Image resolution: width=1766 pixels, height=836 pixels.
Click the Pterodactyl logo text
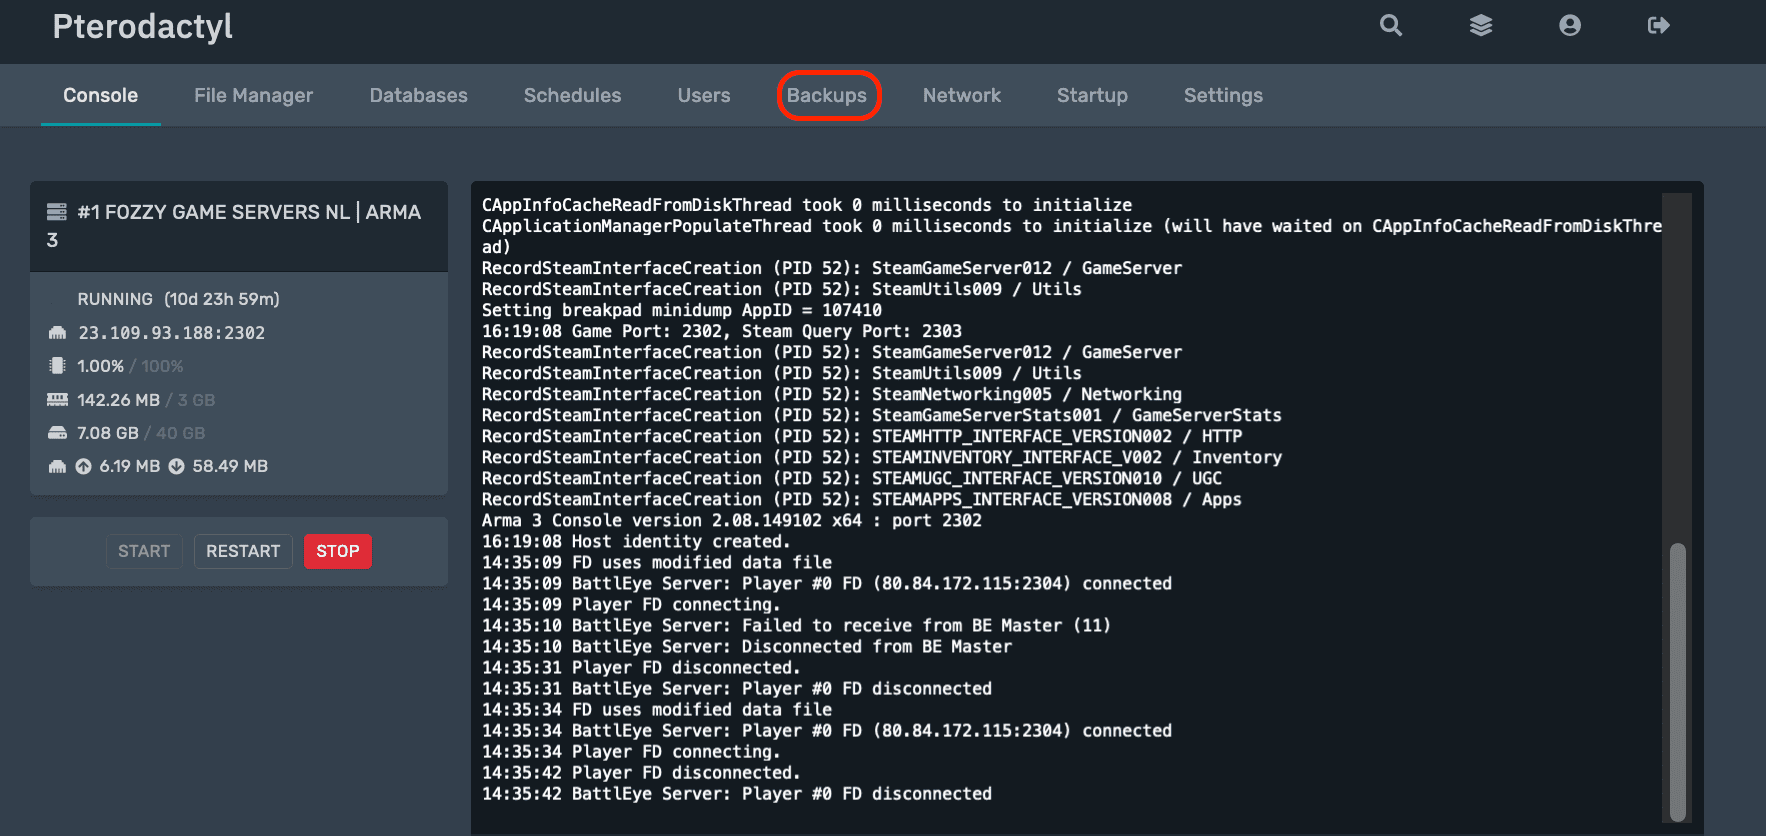pyautogui.click(x=142, y=27)
